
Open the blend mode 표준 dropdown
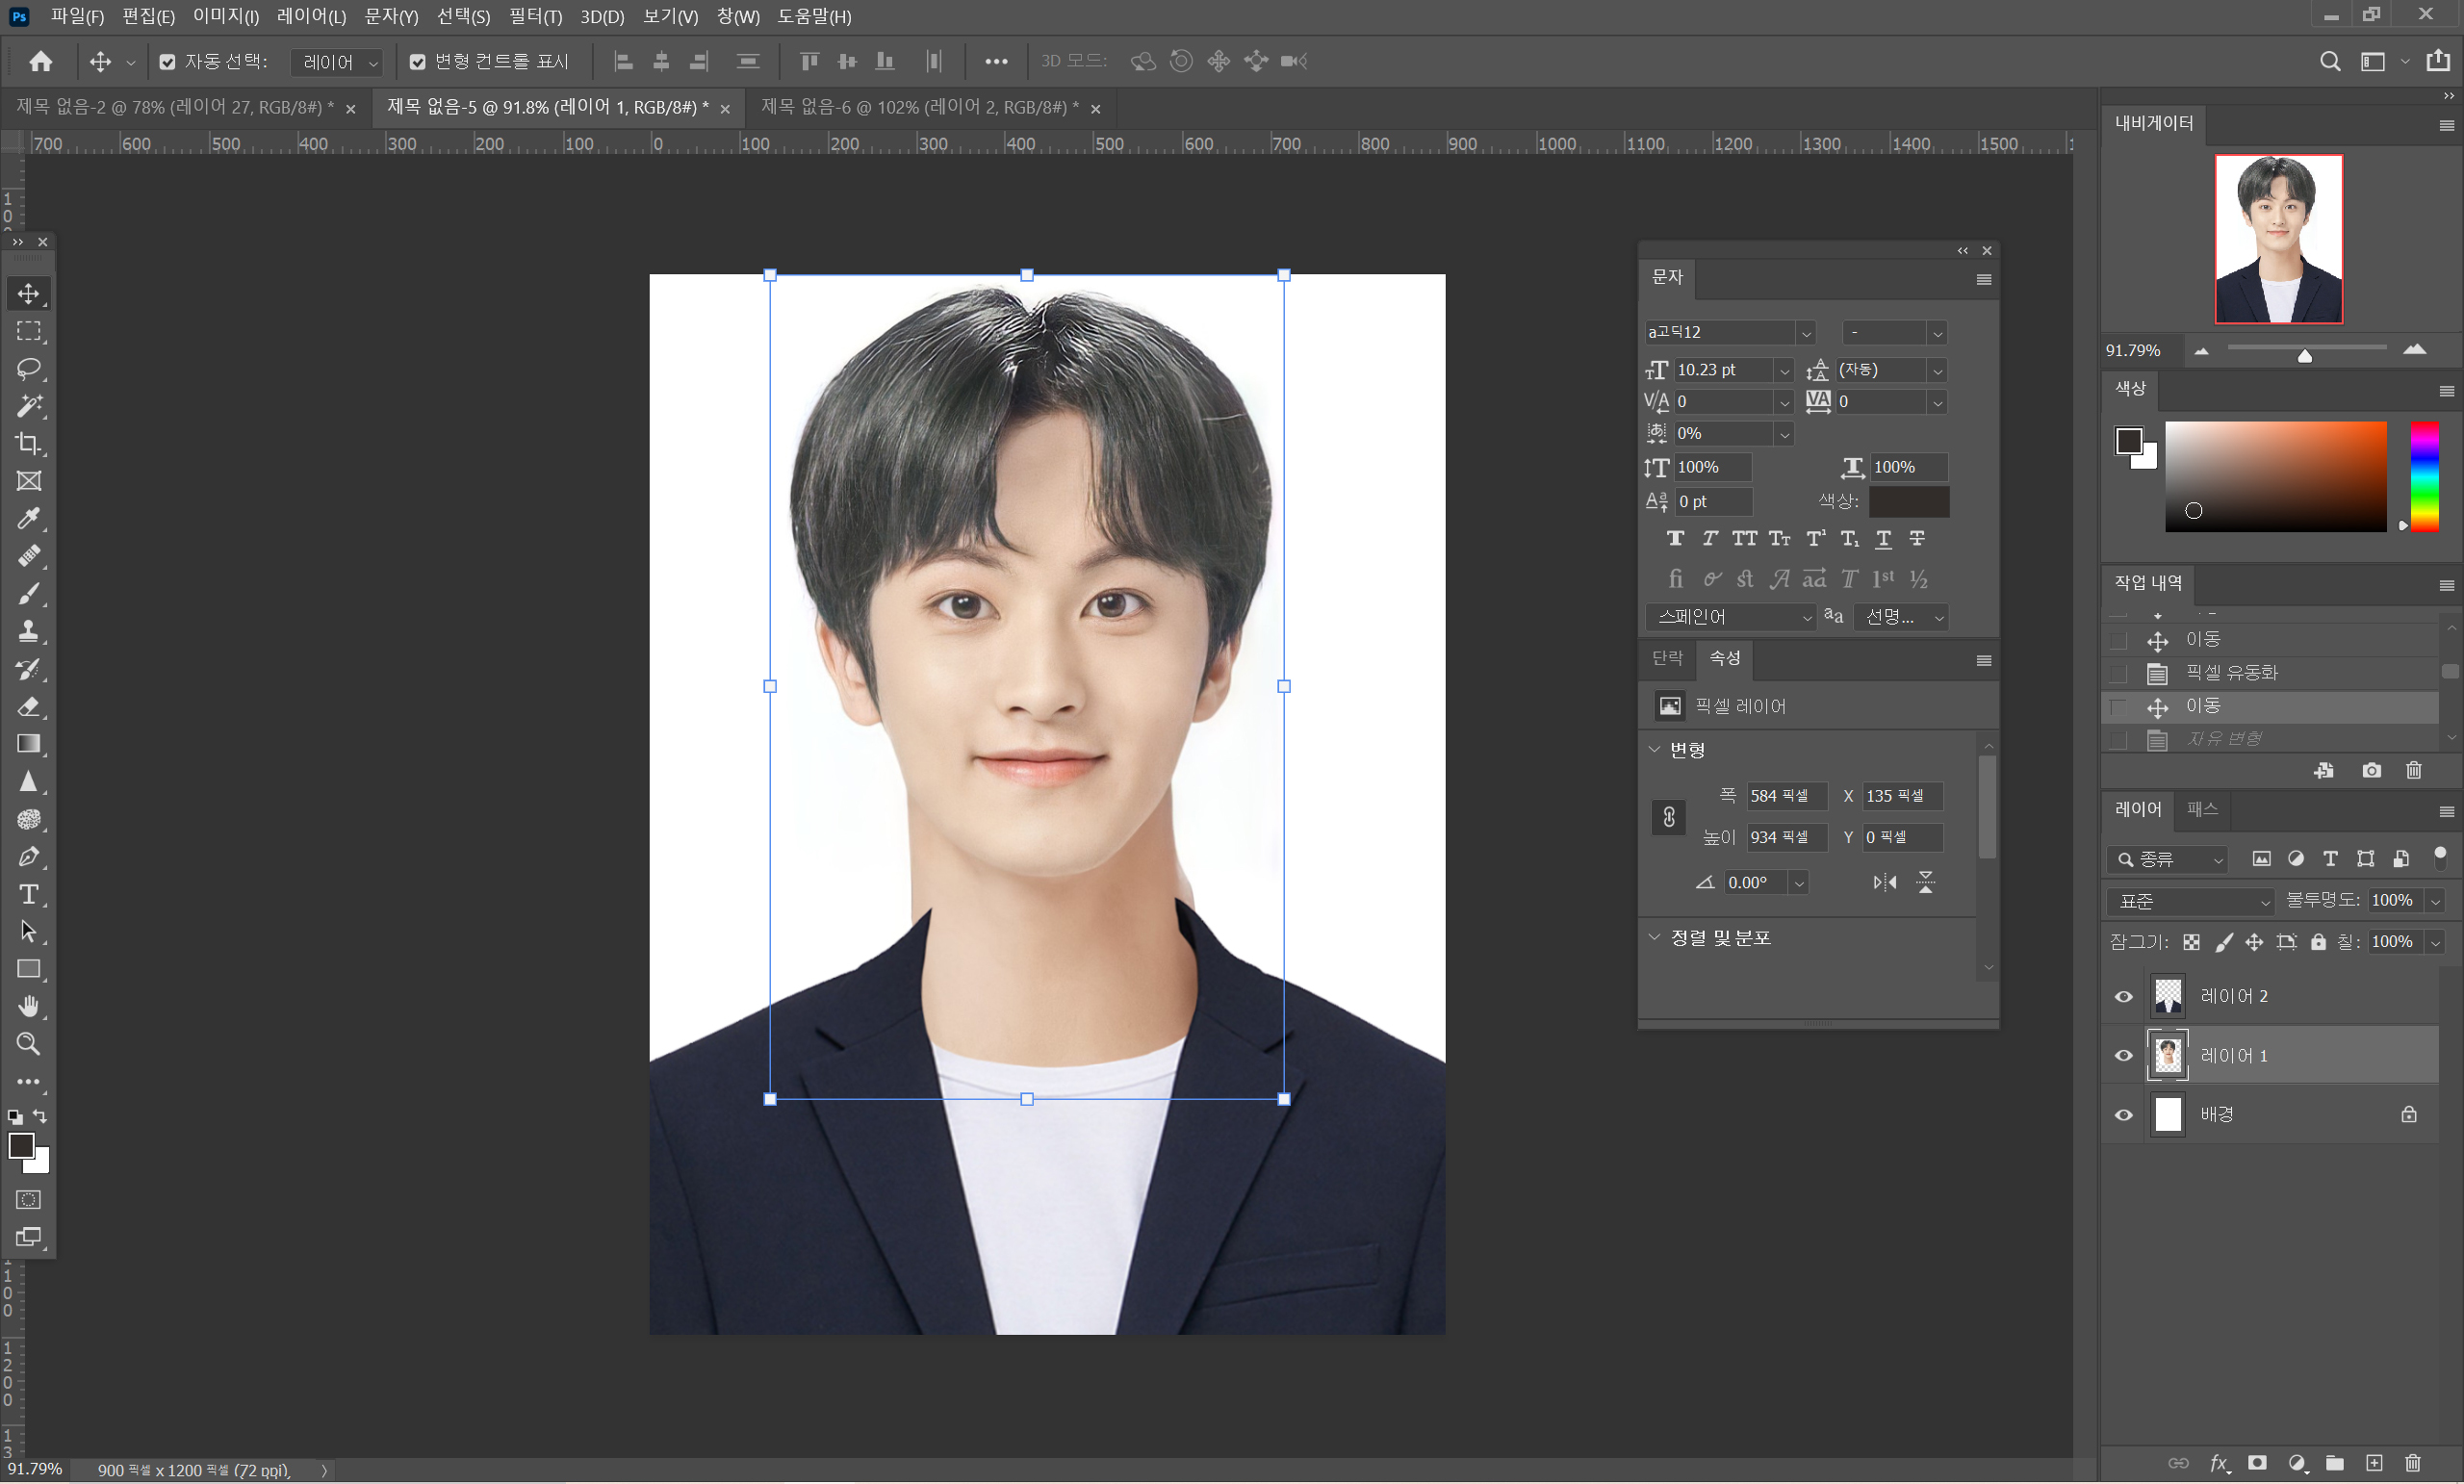coord(2190,901)
